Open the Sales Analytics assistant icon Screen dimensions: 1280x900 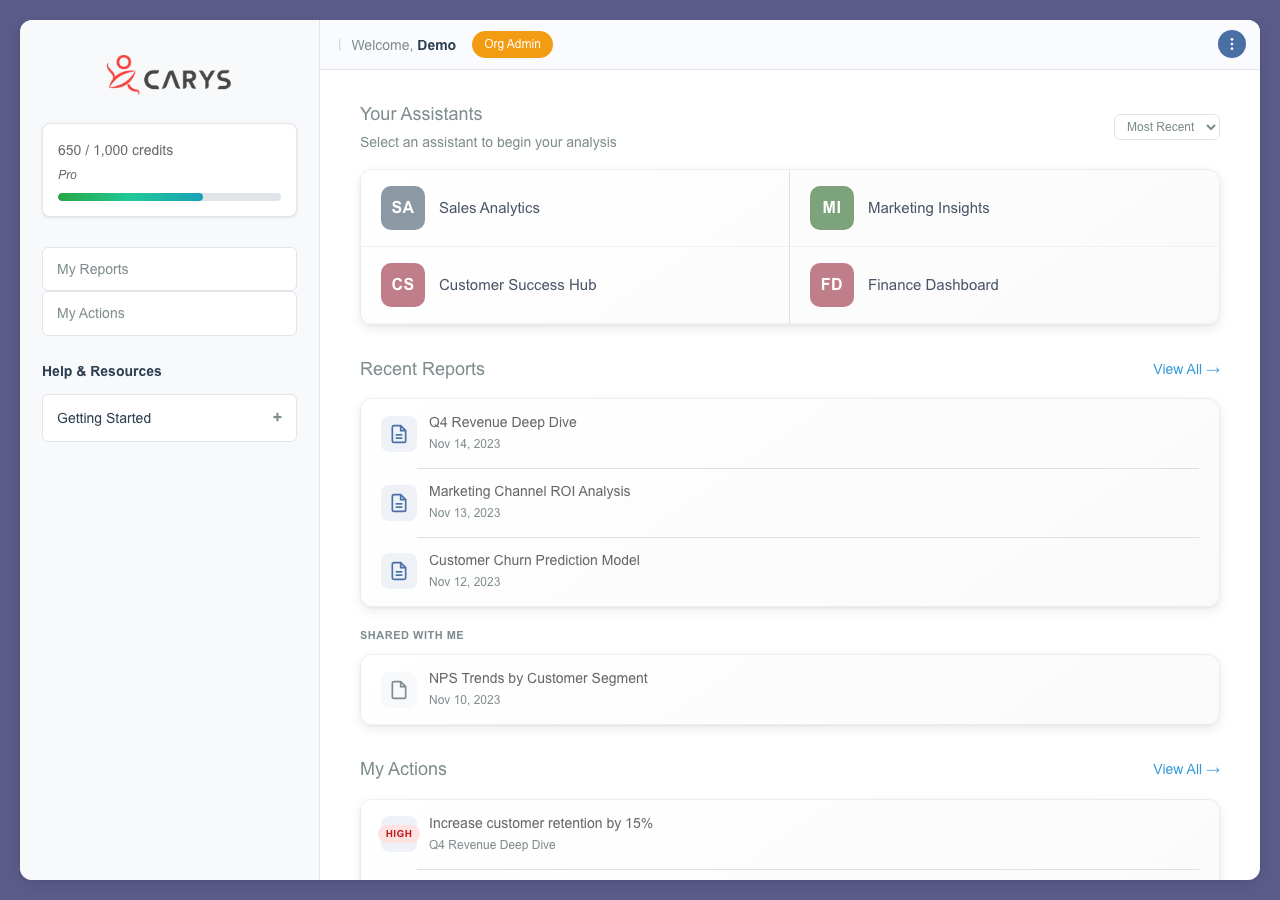(x=402, y=207)
